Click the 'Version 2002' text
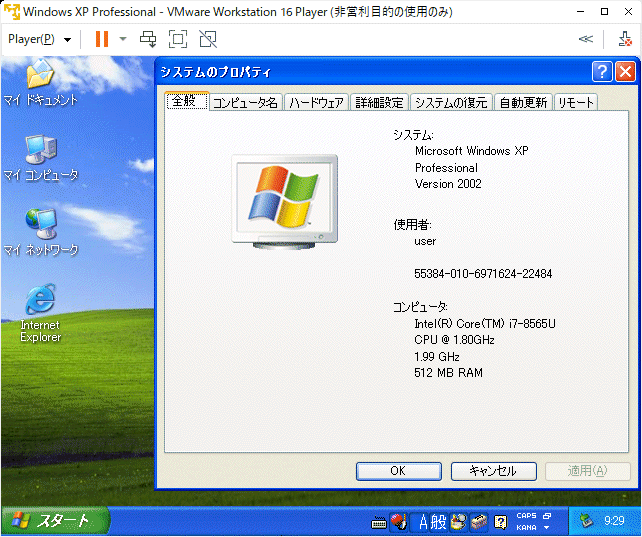The height and width of the screenshot is (537, 642). click(x=448, y=184)
